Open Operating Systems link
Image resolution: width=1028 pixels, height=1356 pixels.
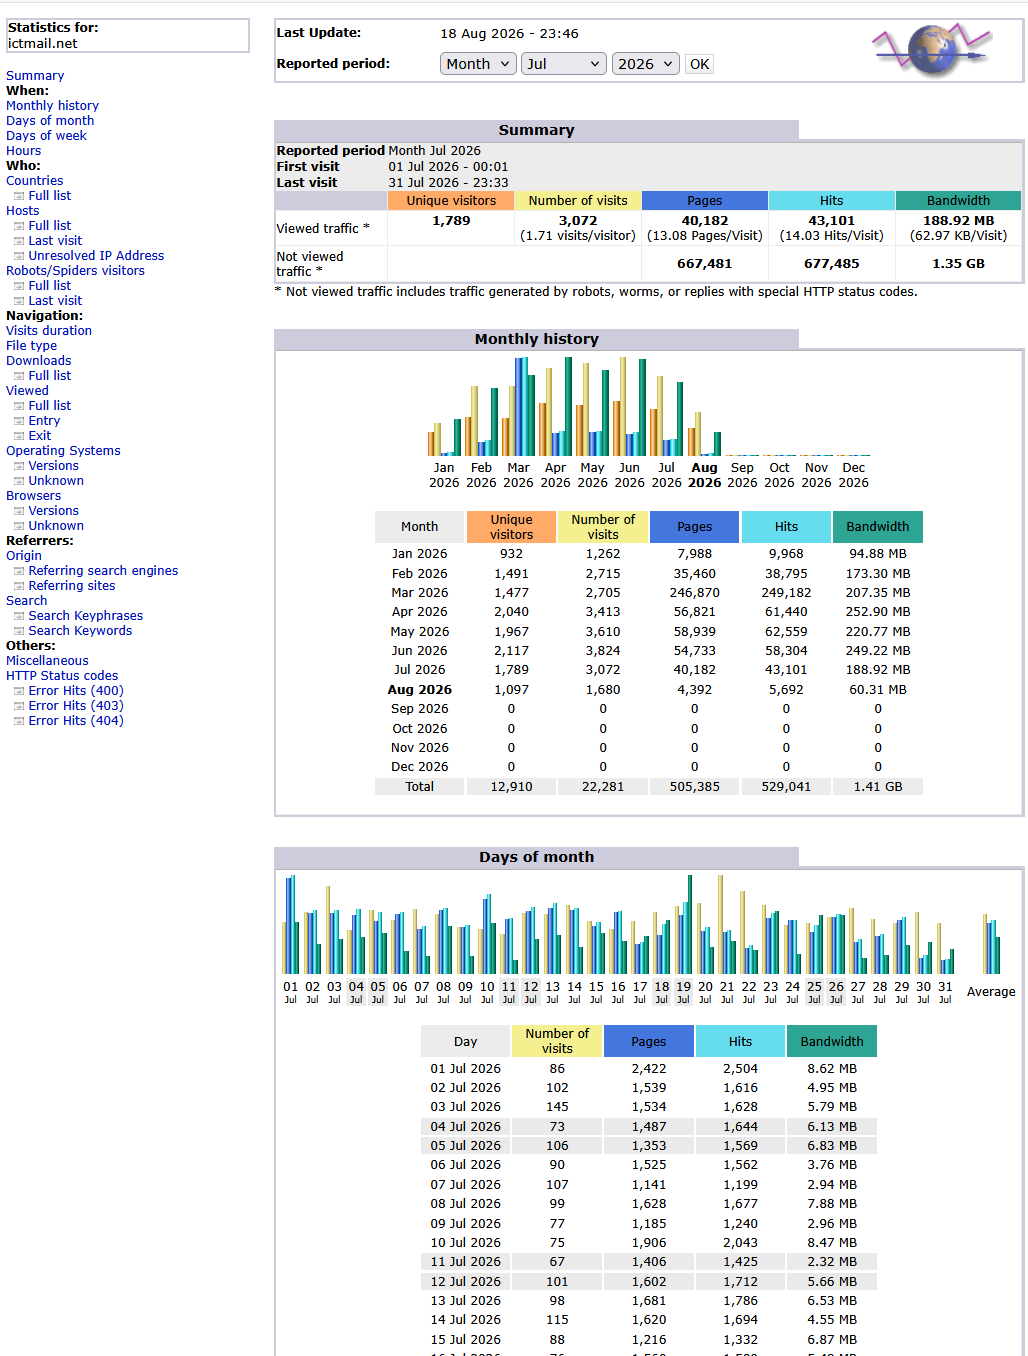63,451
